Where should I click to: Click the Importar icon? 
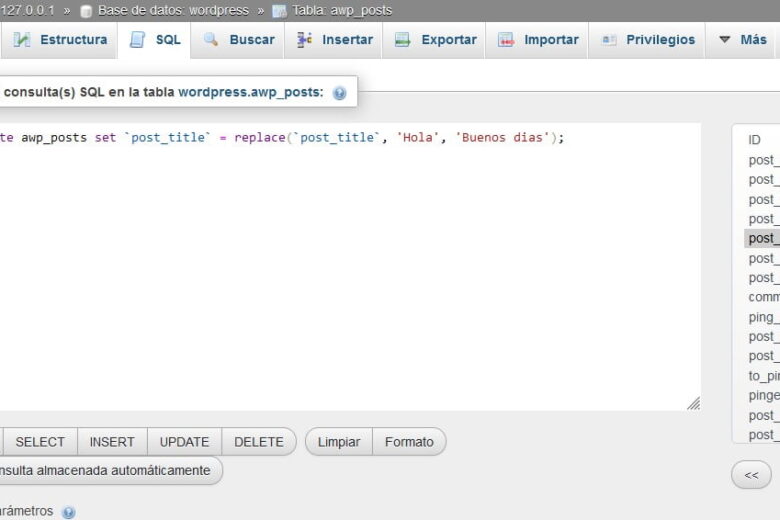[506, 40]
